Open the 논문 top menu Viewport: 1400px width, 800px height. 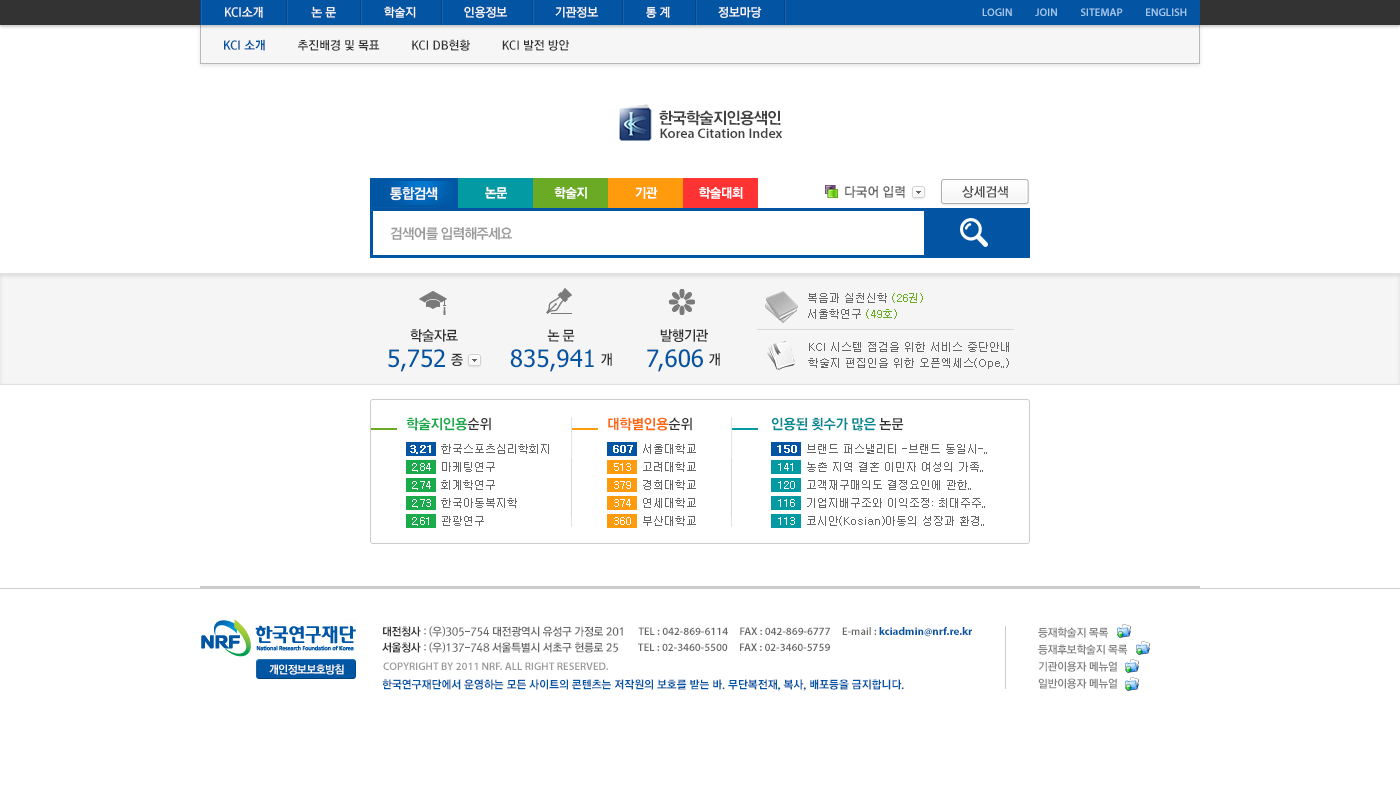pyautogui.click(x=323, y=12)
